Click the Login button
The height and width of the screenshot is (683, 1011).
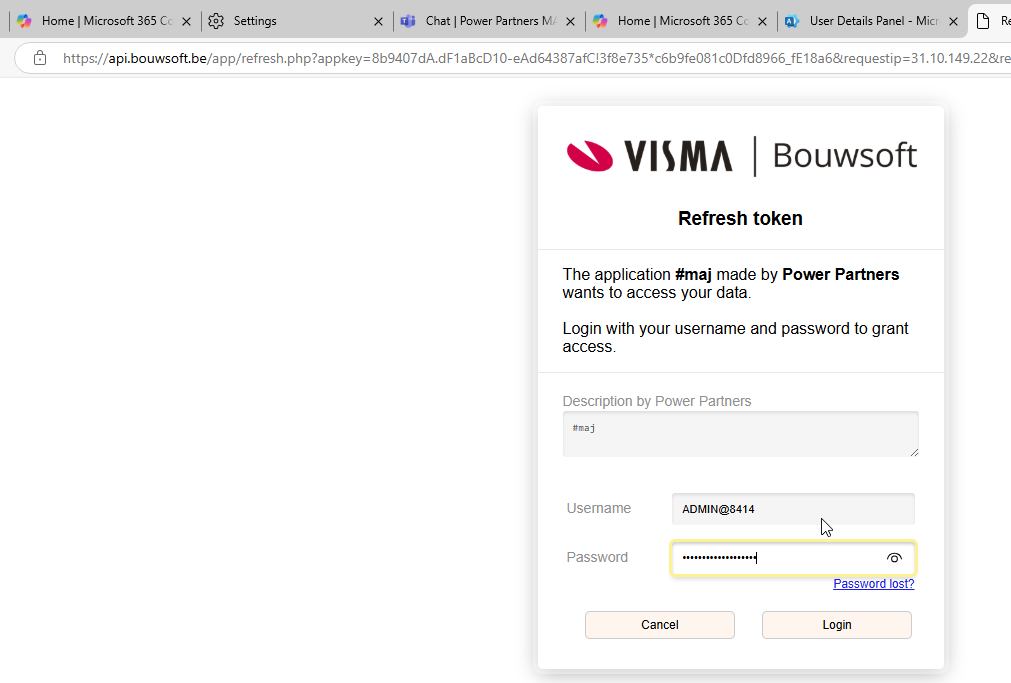[836, 625]
